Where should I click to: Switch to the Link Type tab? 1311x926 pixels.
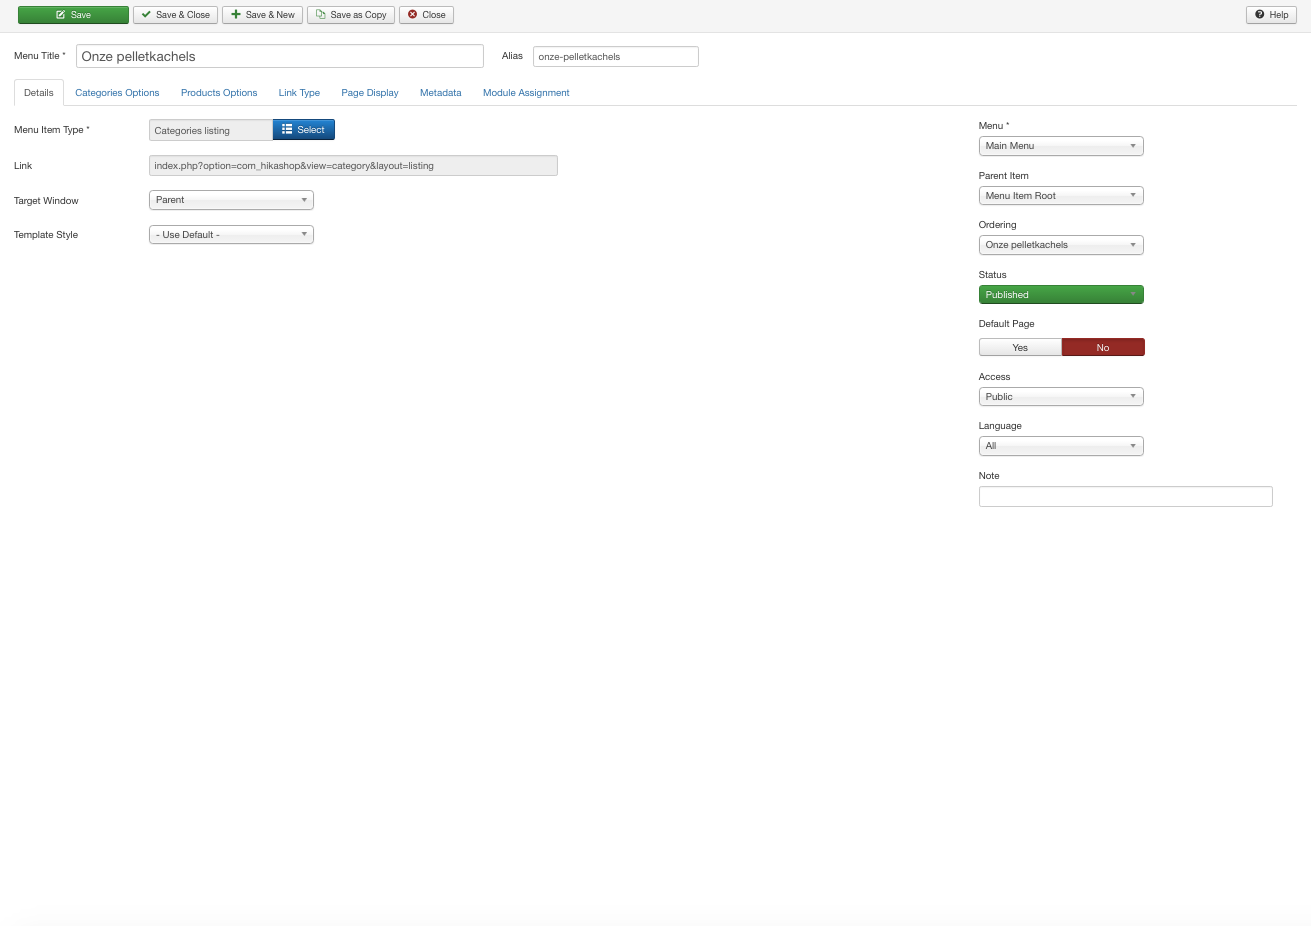click(299, 93)
